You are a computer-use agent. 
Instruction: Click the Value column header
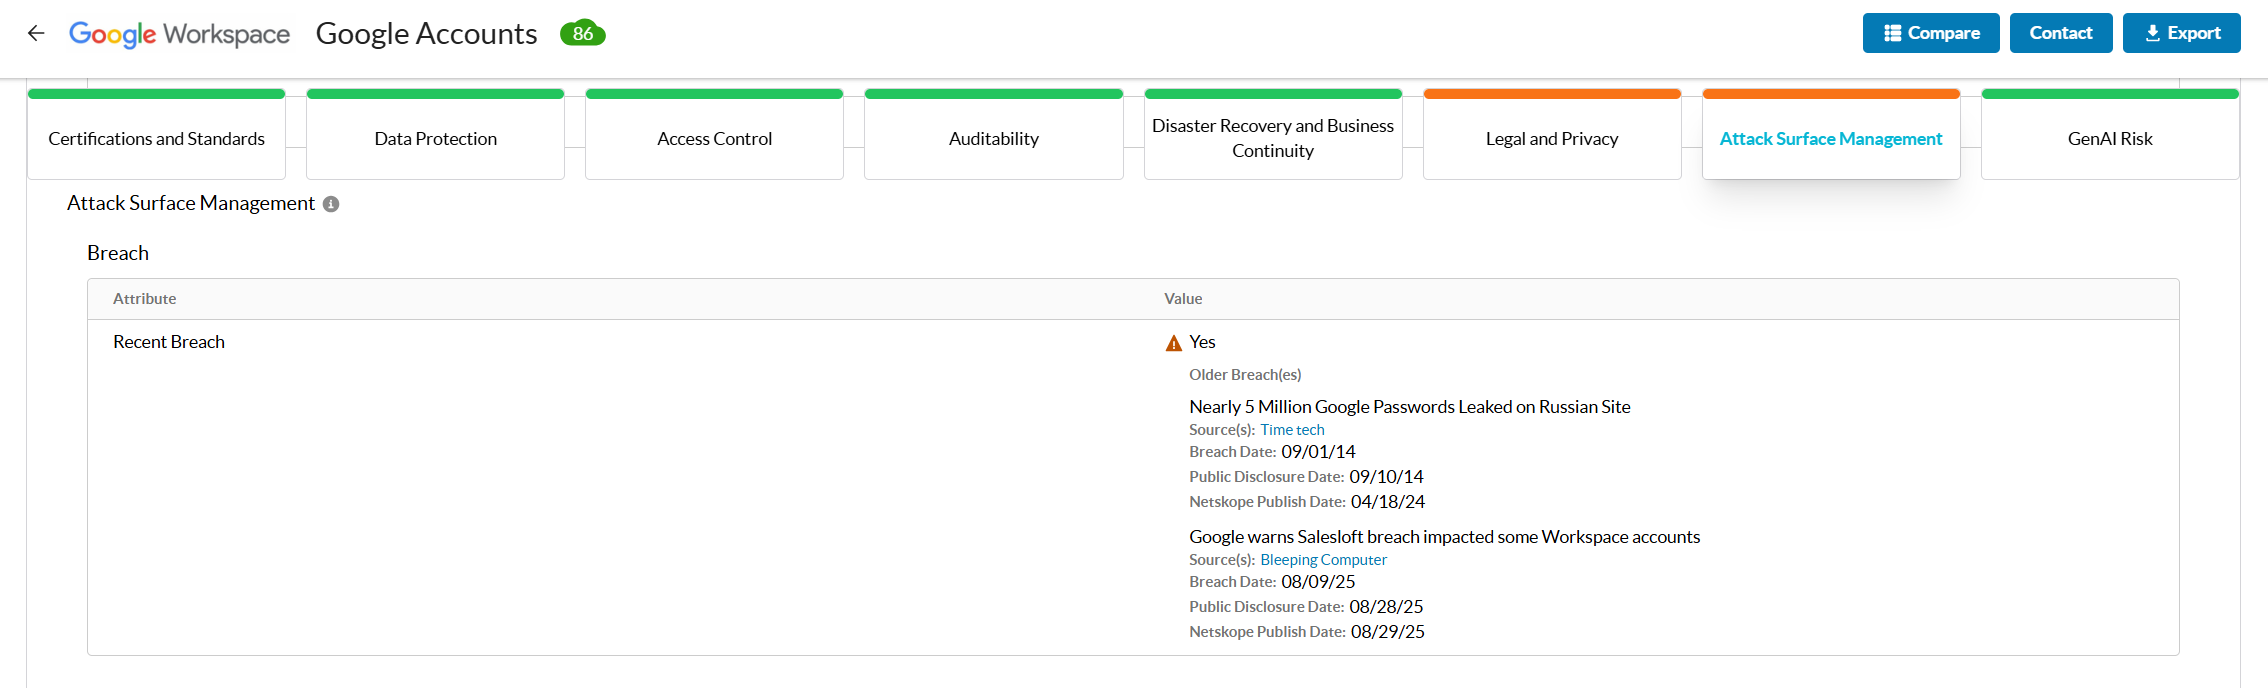tap(1183, 299)
